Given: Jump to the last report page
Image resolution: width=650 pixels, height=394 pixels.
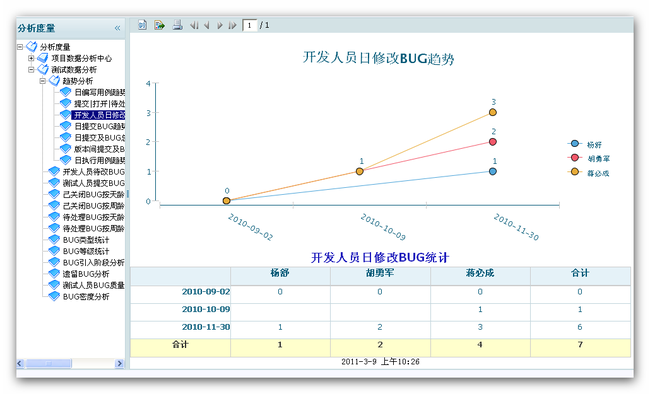Looking at the screenshot, I should tap(232, 26).
